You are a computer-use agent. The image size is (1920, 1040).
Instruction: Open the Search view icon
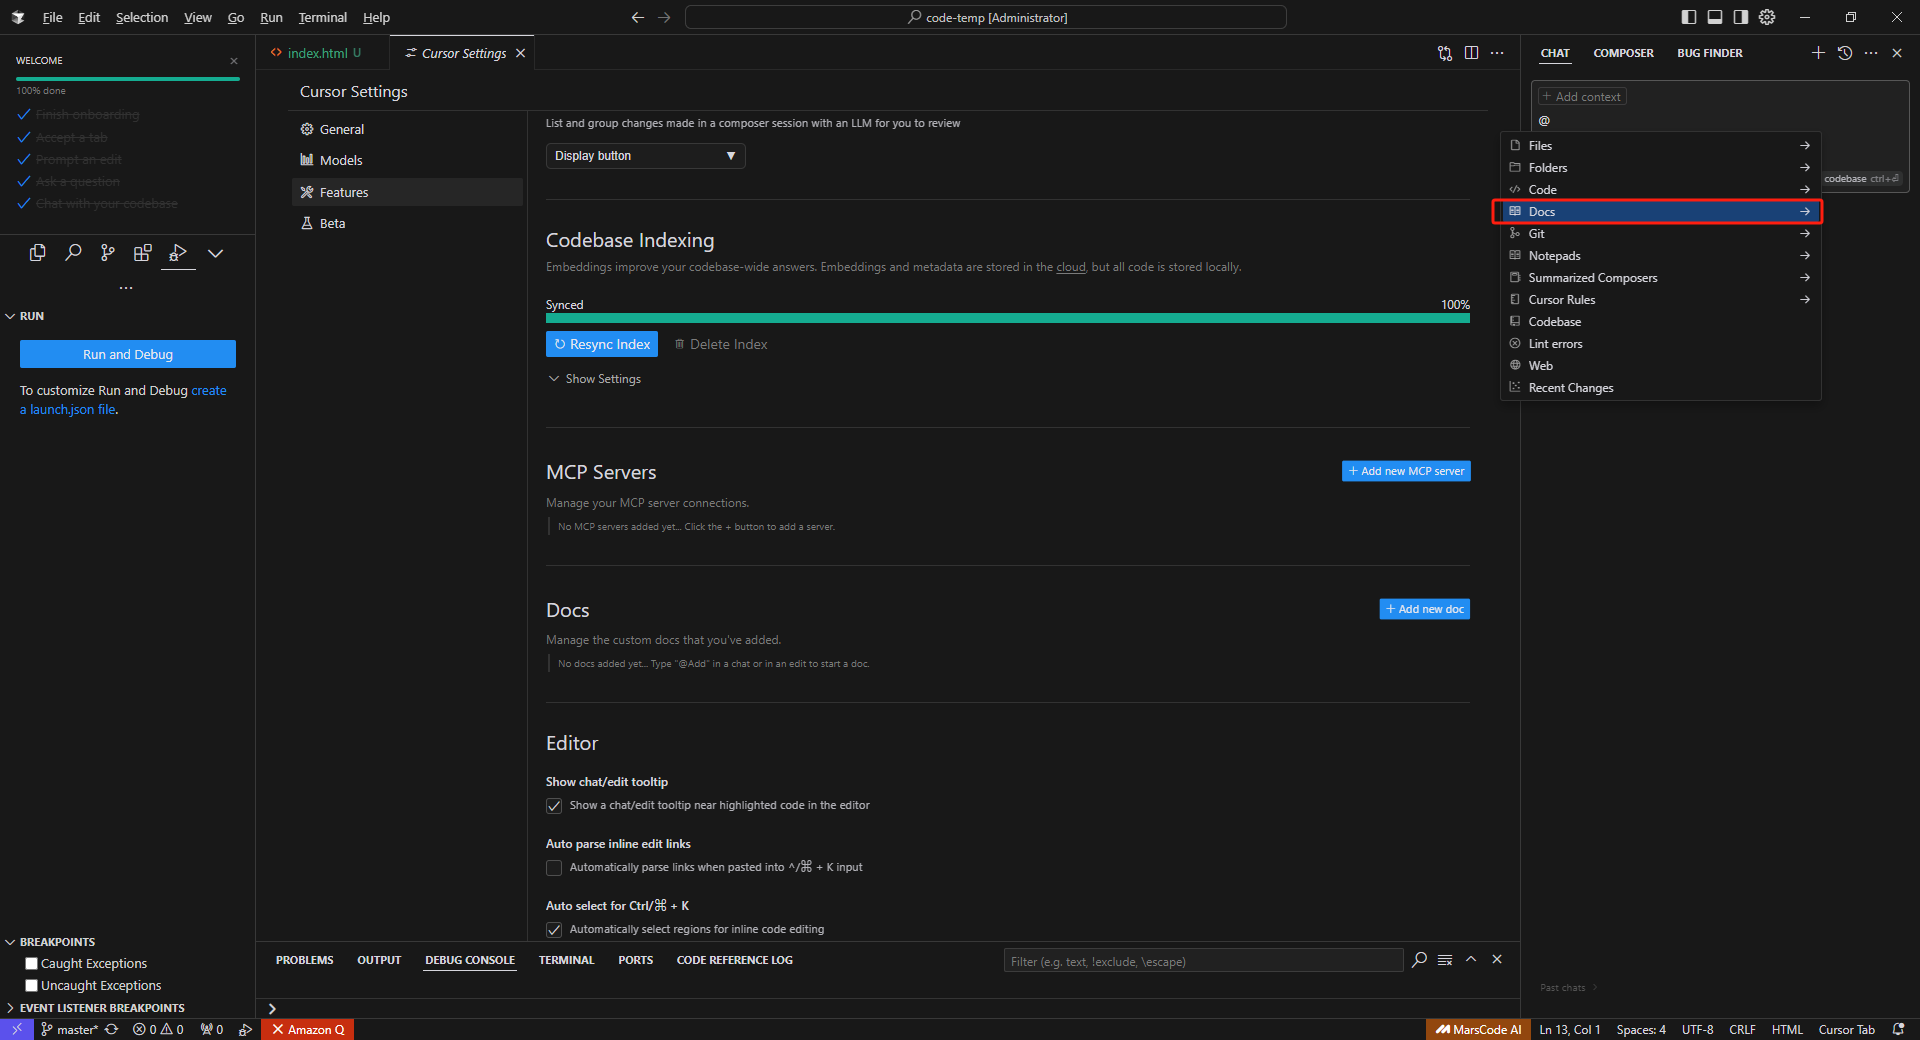[x=73, y=253]
